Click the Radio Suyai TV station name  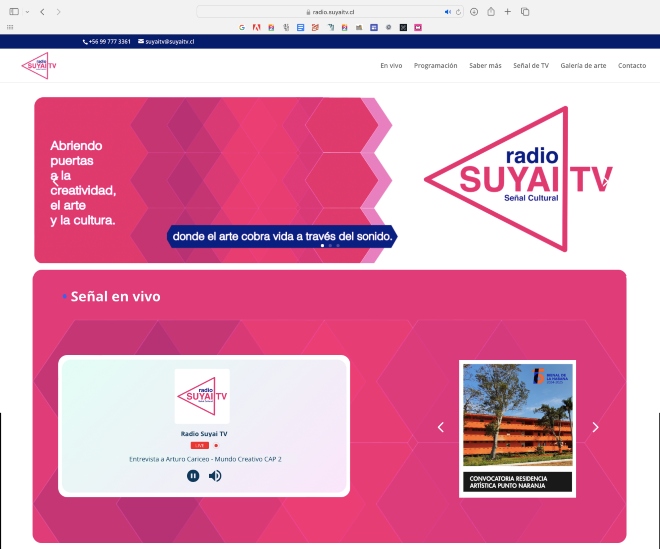tap(204, 434)
